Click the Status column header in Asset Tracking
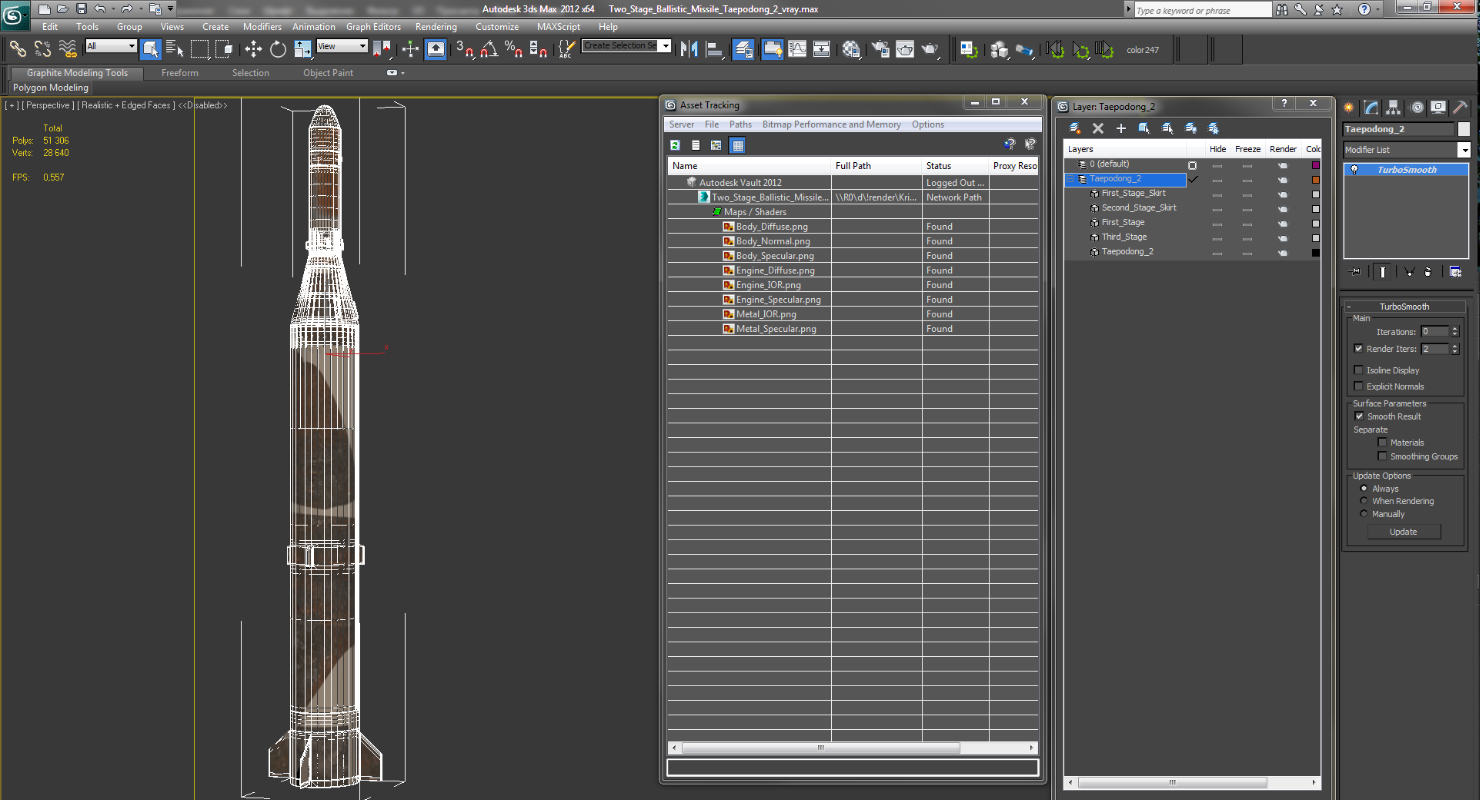Screen dimensions: 1480x800 coord(955,166)
